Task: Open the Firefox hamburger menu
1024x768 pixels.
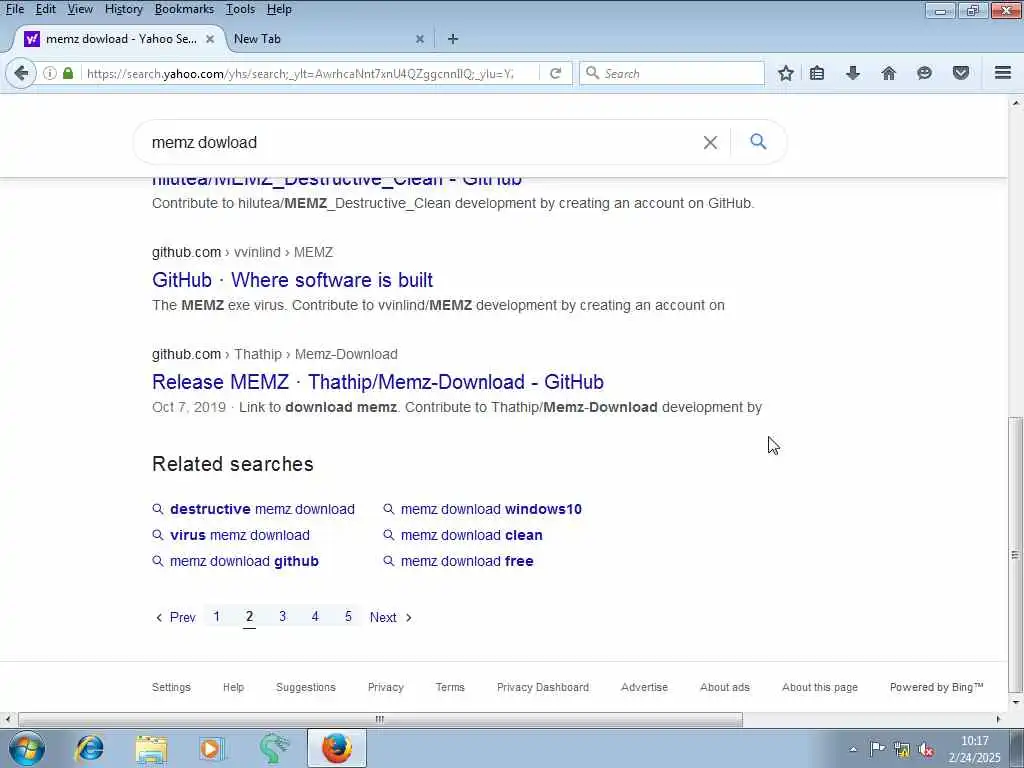Action: 1003,72
